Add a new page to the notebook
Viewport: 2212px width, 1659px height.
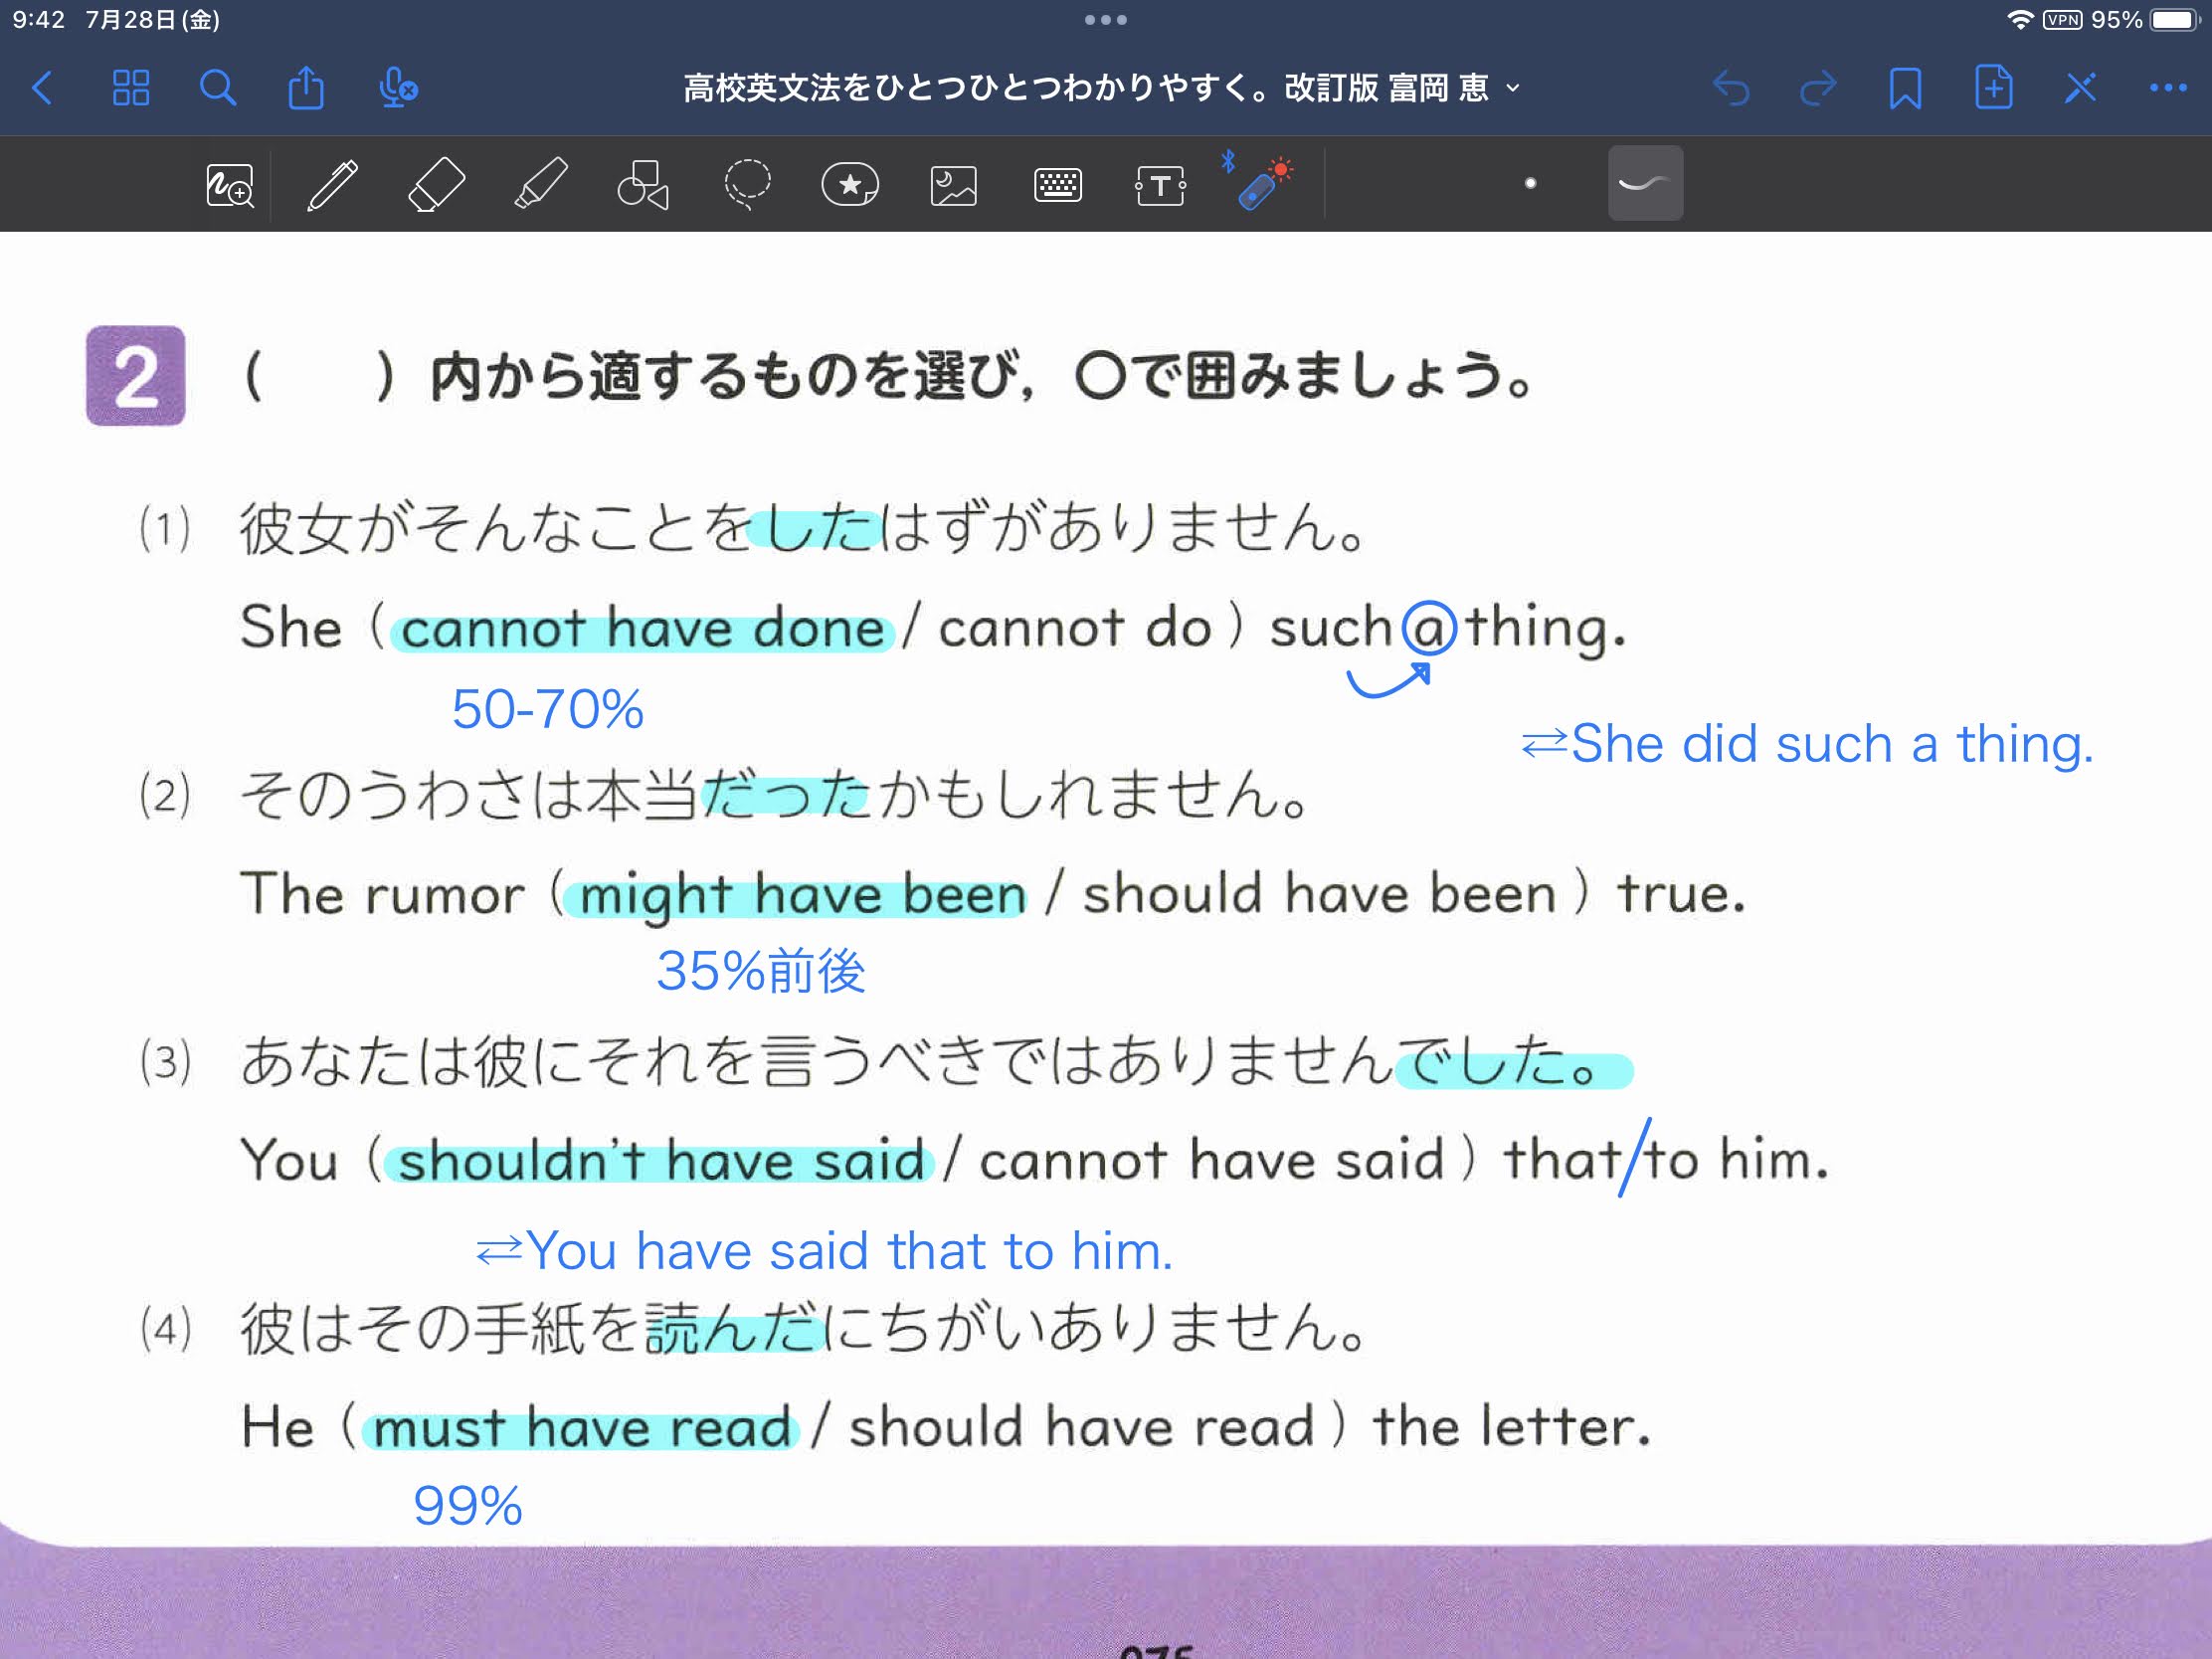tap(1993, 88)
